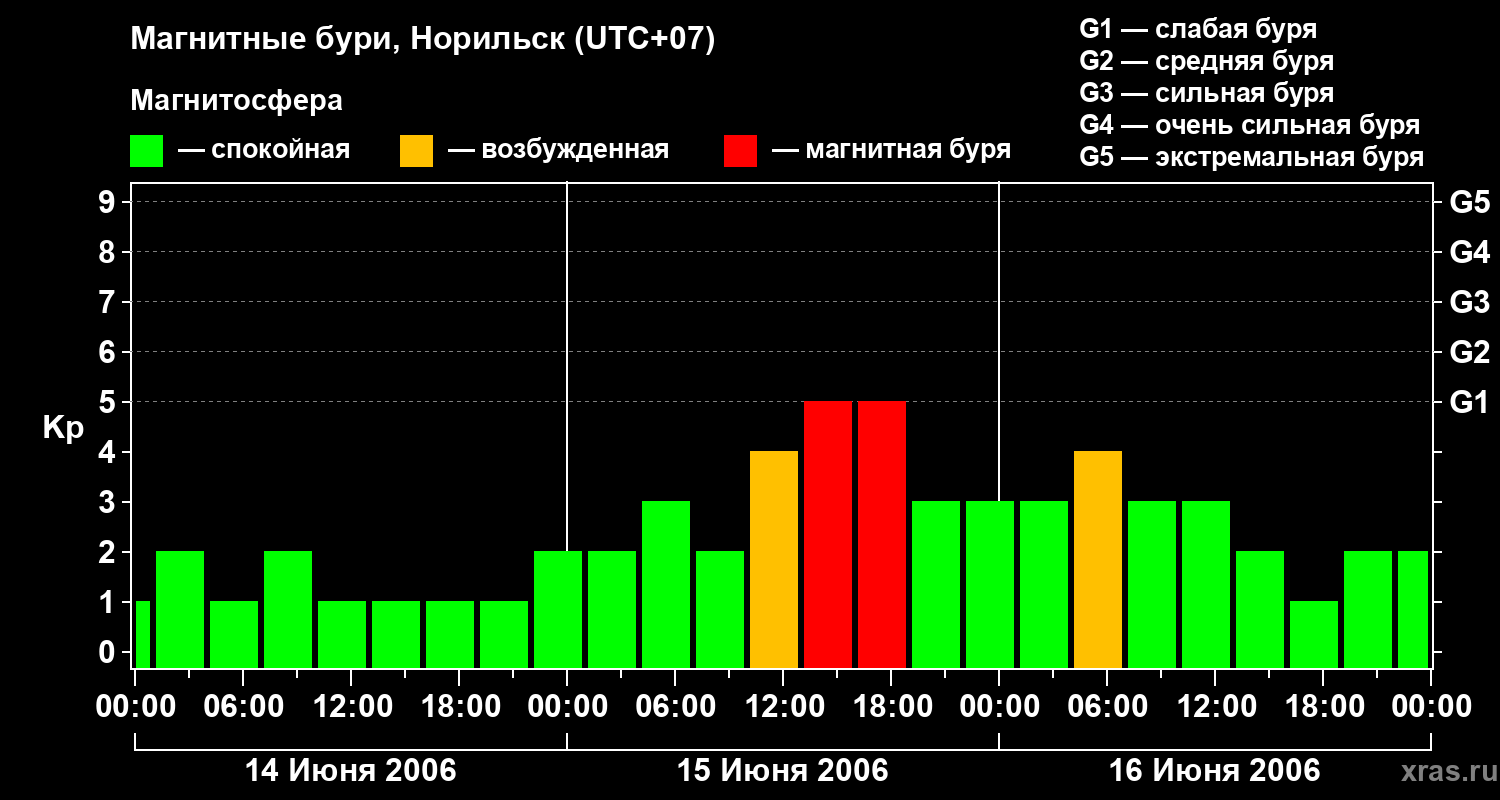Click the green Kp 1 bar before 18:00 on 16 Июня

click(x=1314, y=634)
